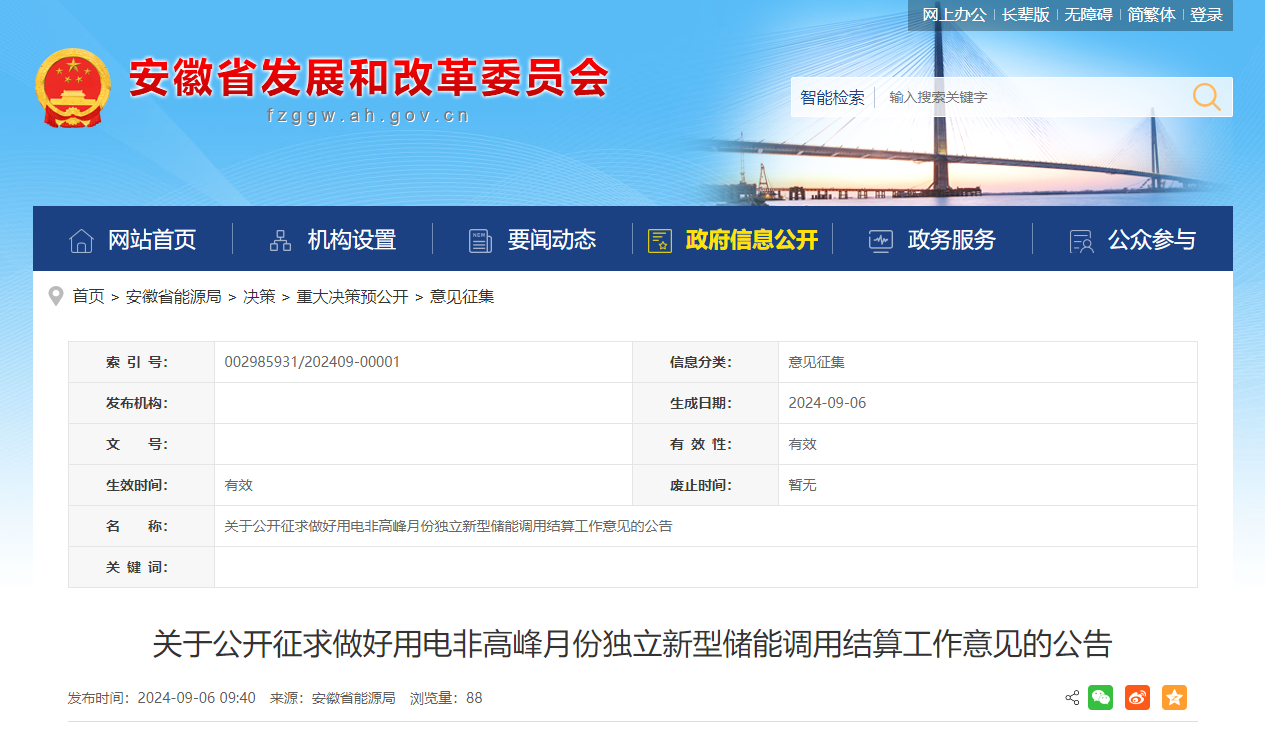Open the 公众参与 menu item
This screenshot has width=1265, height=749.
point(1152,240)
